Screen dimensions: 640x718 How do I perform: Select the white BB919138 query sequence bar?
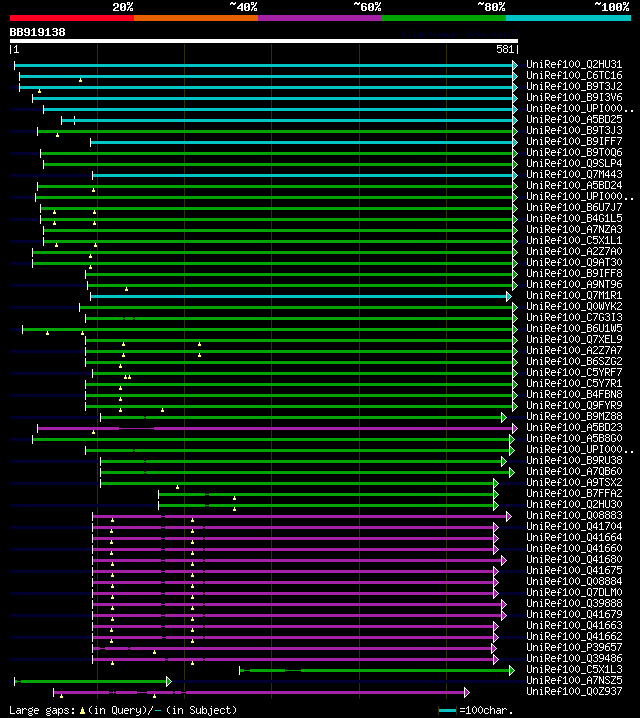tap(264, 41)
